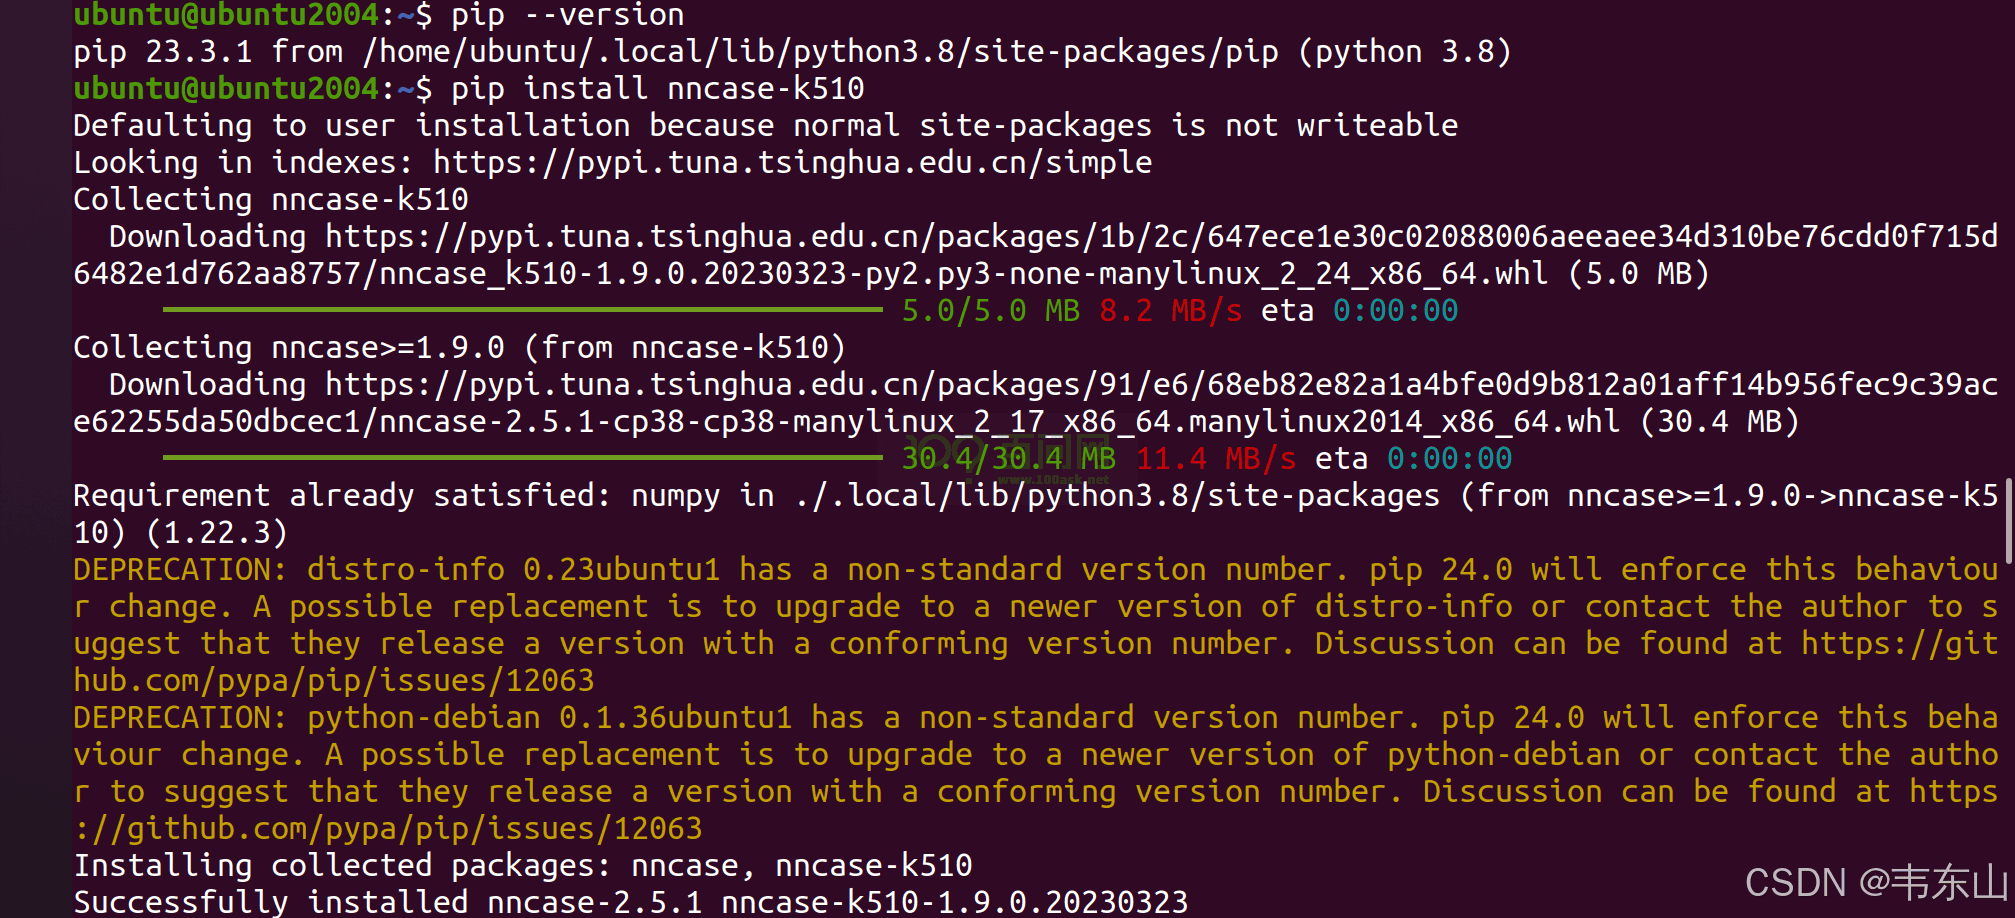Viewport: 2015px width, 918px height.
Task: Click the CSDN @韦东山 watermark
Action: point(1876,883)
